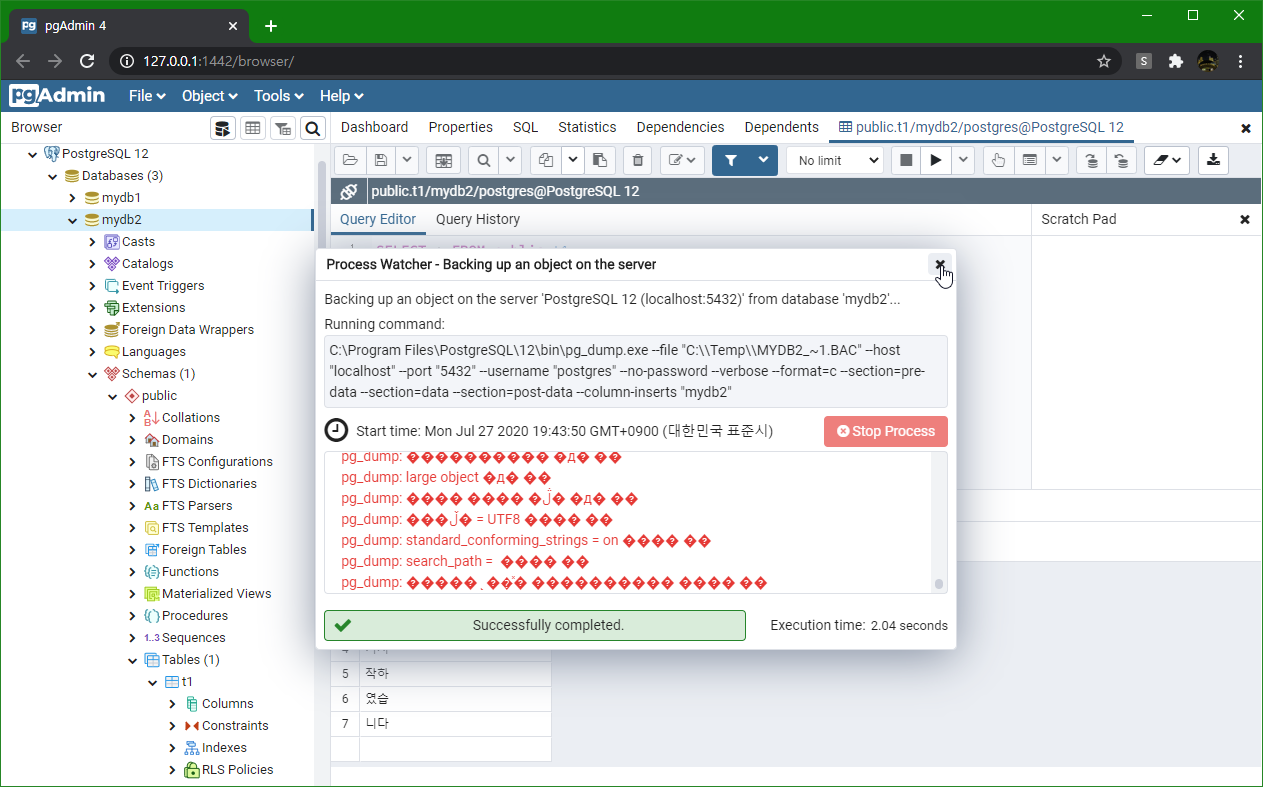Collapse the Tables (1) node
Image resolution: width=1263 pixels, height=787 pixels.
(x=132, y=660)
